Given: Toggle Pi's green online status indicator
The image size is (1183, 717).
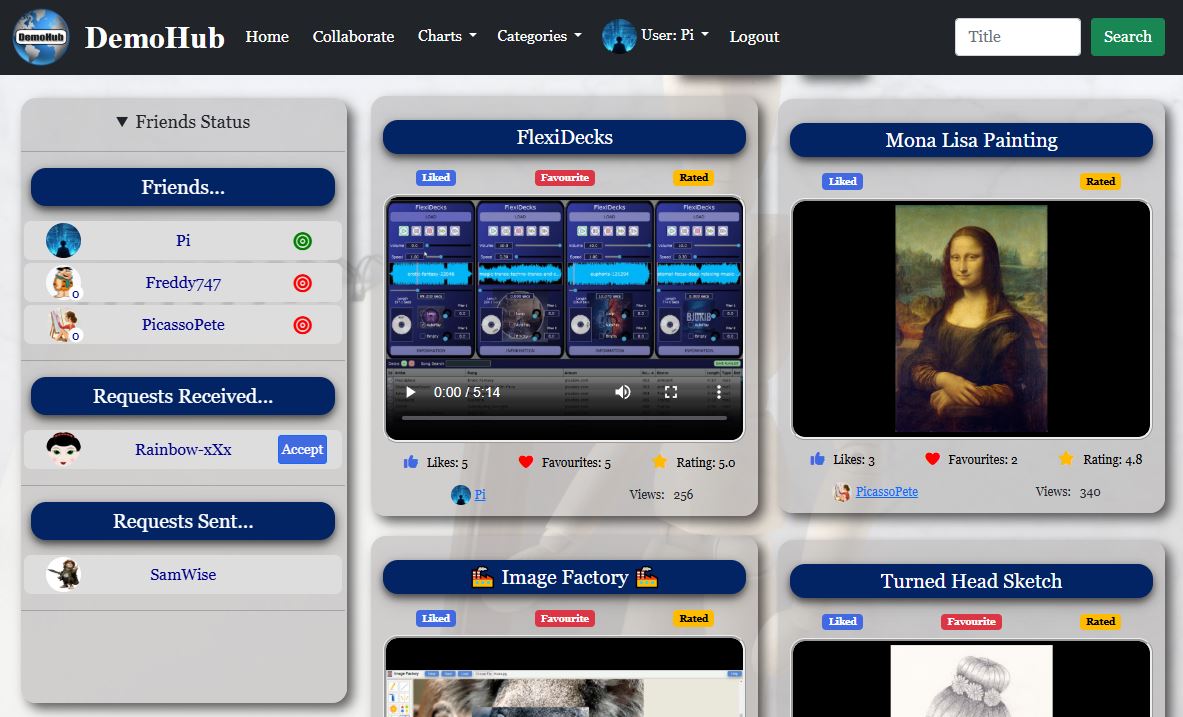Looking at the screenshot, I should [302, 241].
